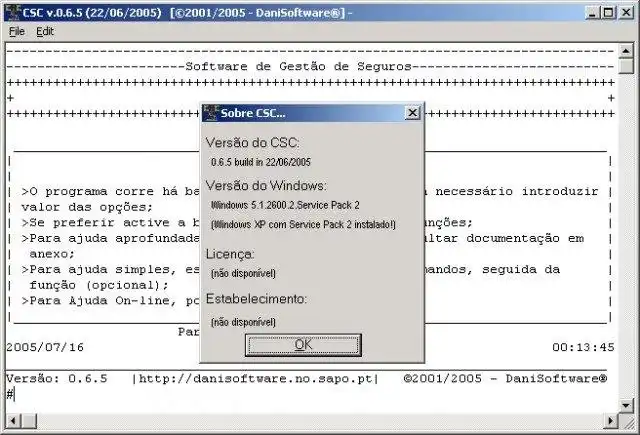Image resolution: width=640 pixels, height=435 pixels.
Task: Click the 'valor das opções;' line
Action: point(87,208)
